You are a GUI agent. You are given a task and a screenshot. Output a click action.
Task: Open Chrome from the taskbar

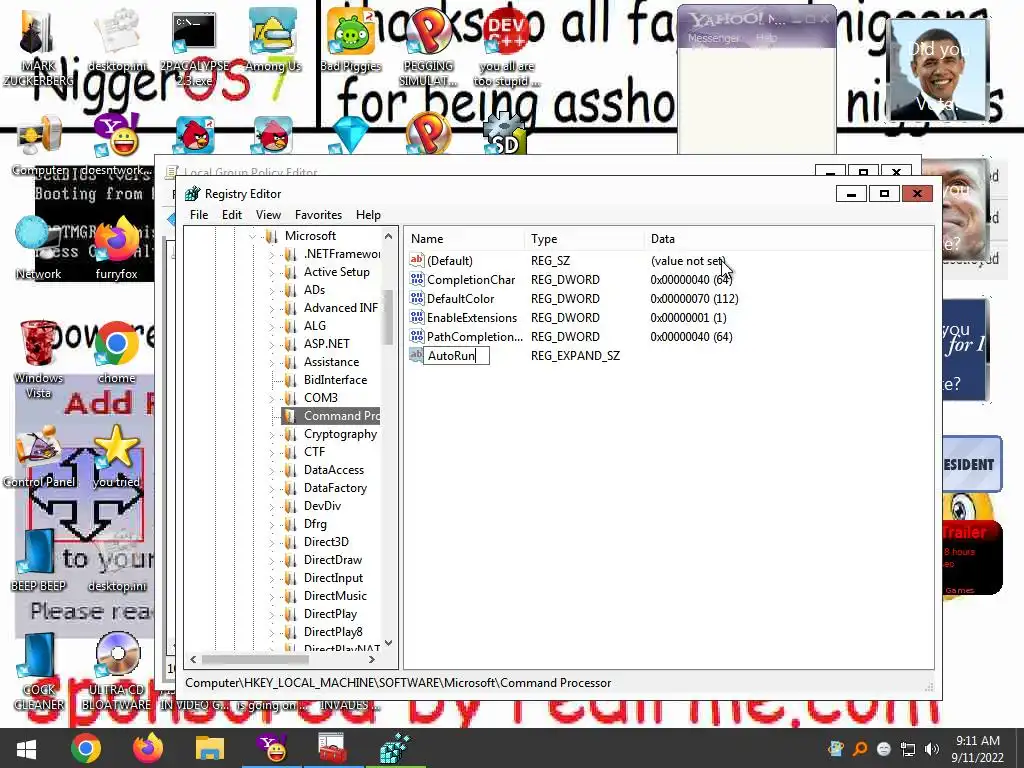click(86, 748)
